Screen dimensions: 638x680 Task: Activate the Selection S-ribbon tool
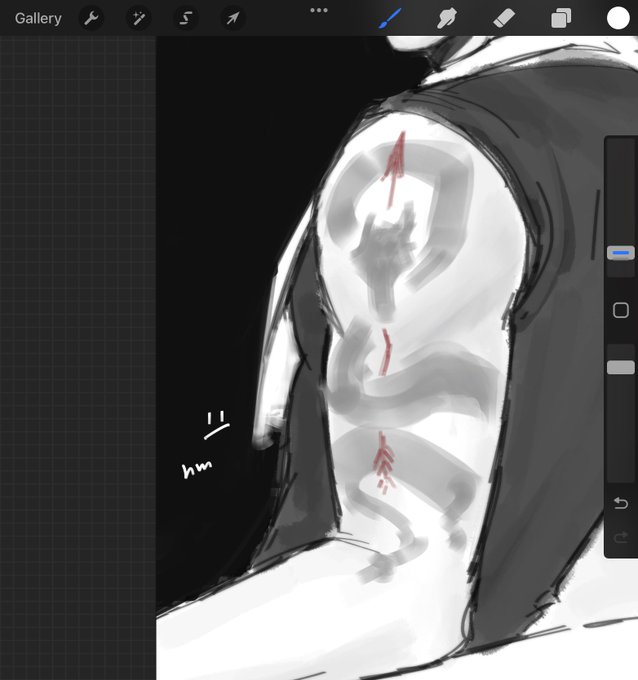click(x=186, y=18)
